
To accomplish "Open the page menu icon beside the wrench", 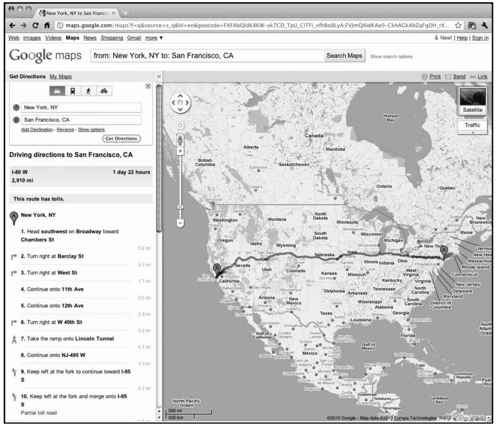I will 472,25.
